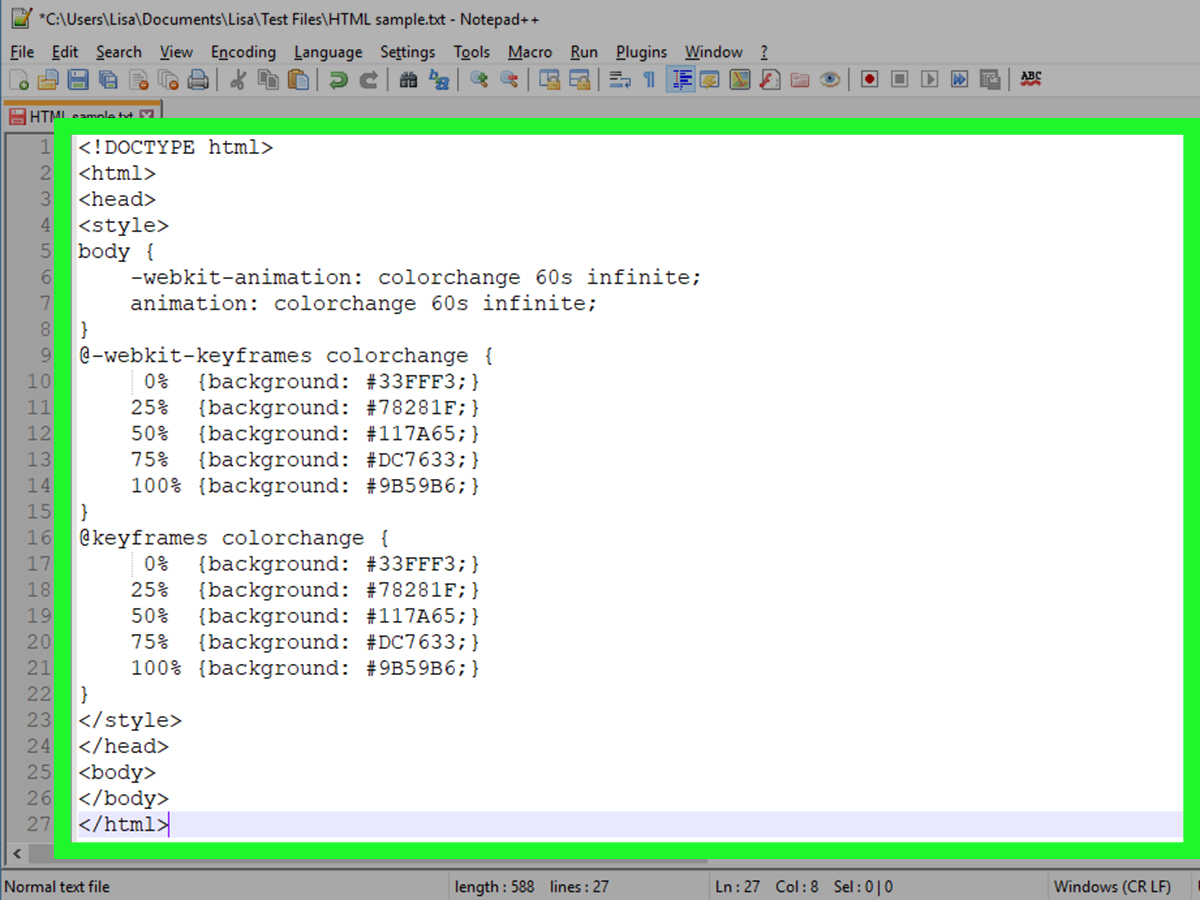
Task: Close the current document via toolbar icon
Action: click(139, 80)
